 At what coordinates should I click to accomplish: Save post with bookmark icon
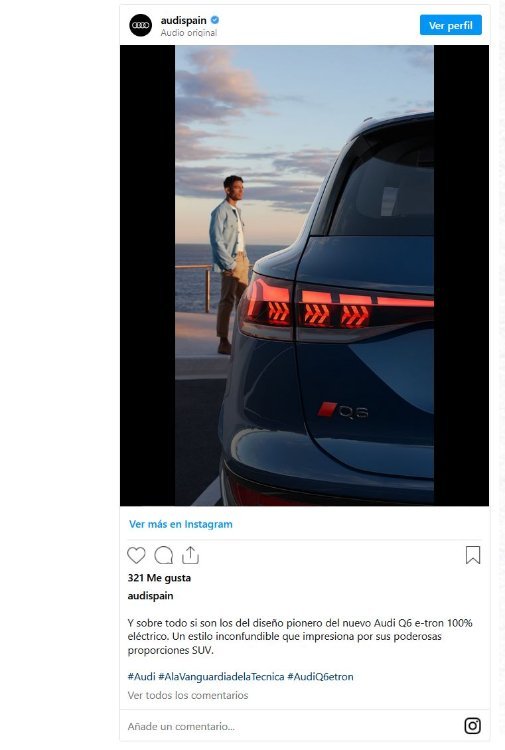click(473, 555)
